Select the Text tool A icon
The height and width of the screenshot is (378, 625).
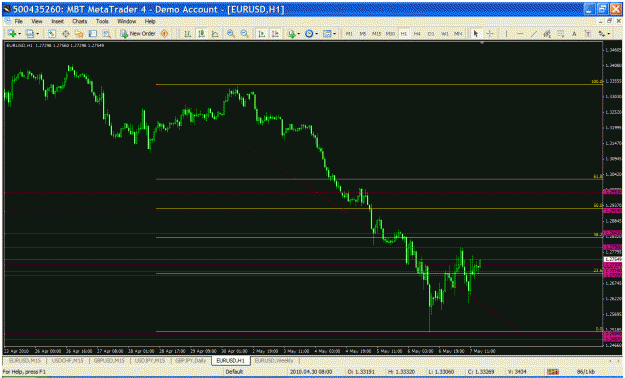[x=574, y=34]
